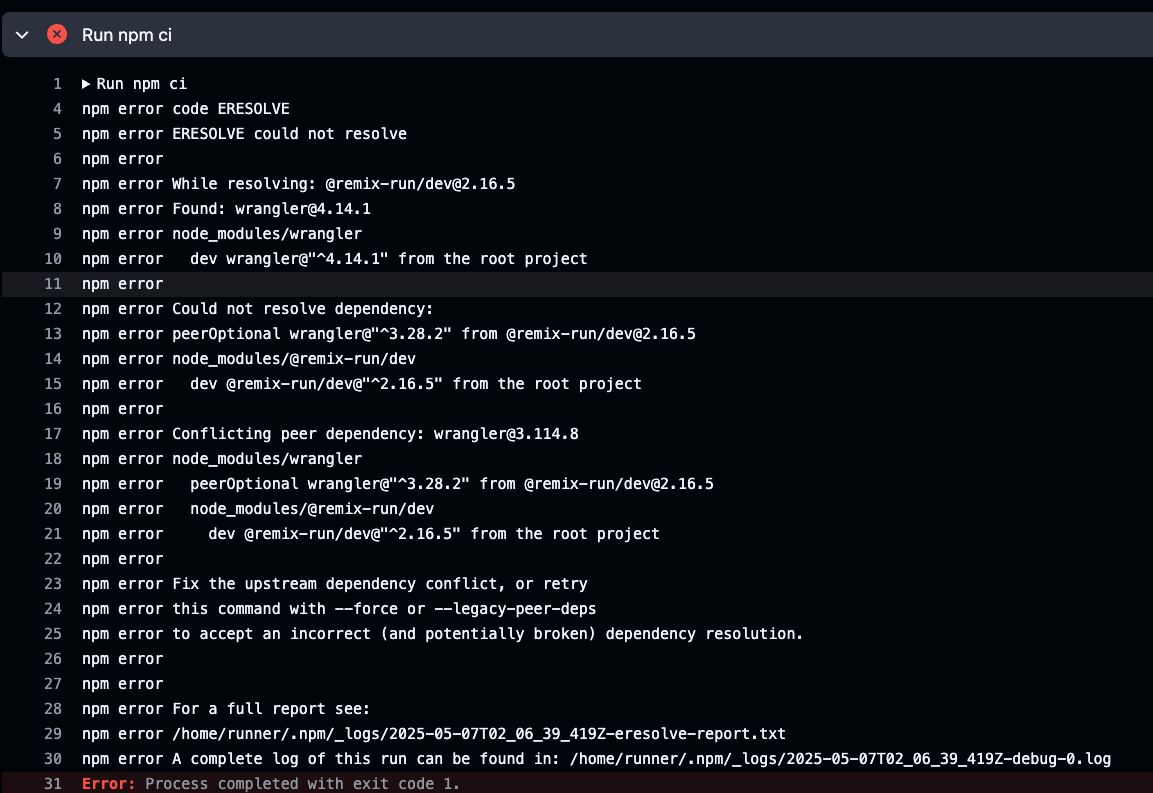1153x793 pixels.
Task: Expand the Run npm ci command triangle
Action: tap(86, 84)
